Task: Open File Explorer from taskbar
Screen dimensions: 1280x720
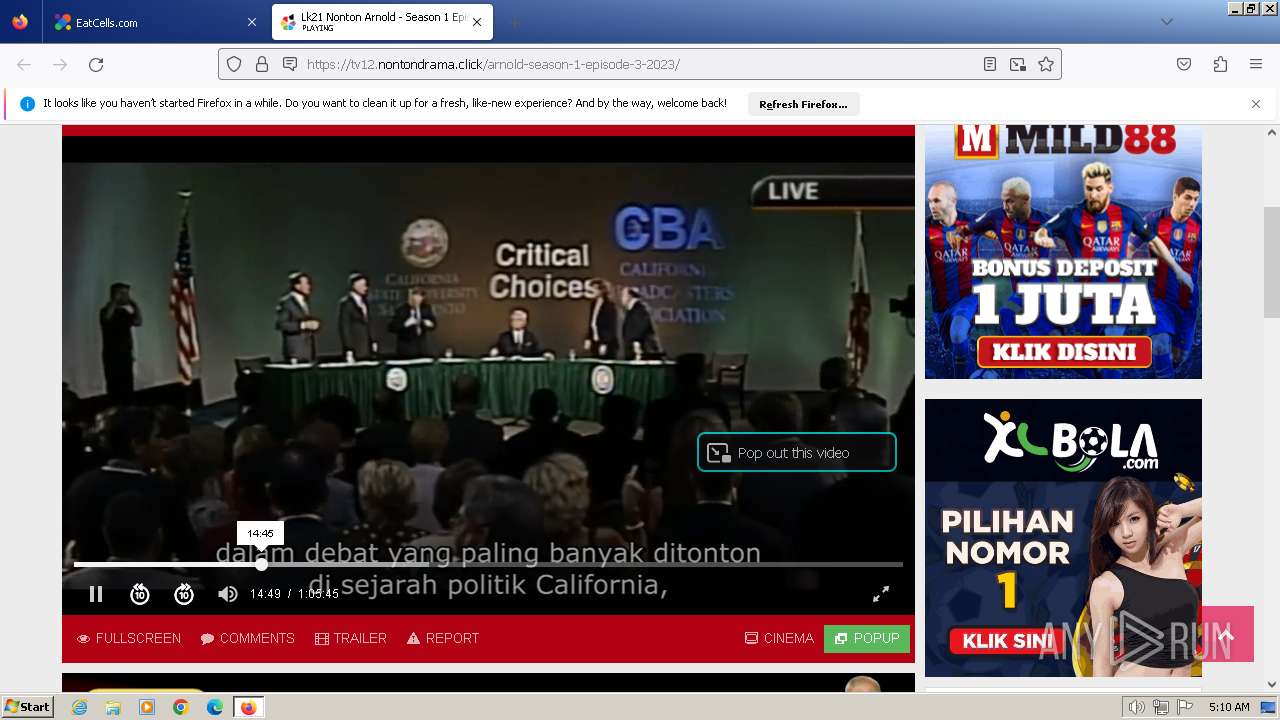Action: click(113, 707)
